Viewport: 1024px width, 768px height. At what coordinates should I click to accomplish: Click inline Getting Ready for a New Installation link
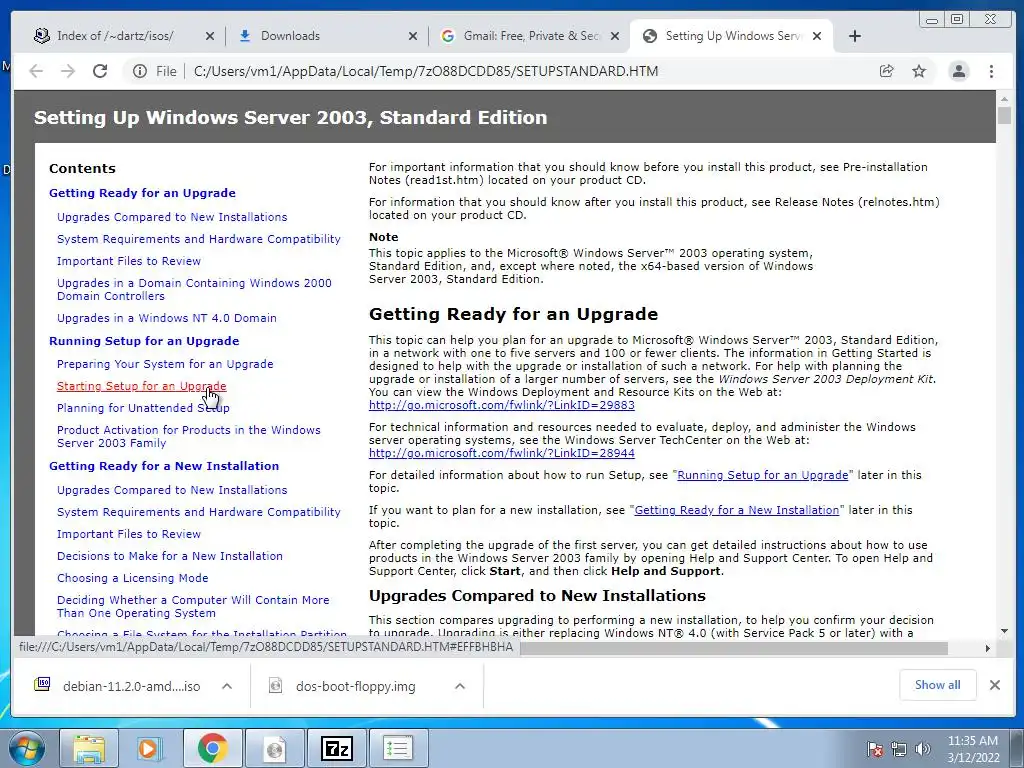point(737,510)
